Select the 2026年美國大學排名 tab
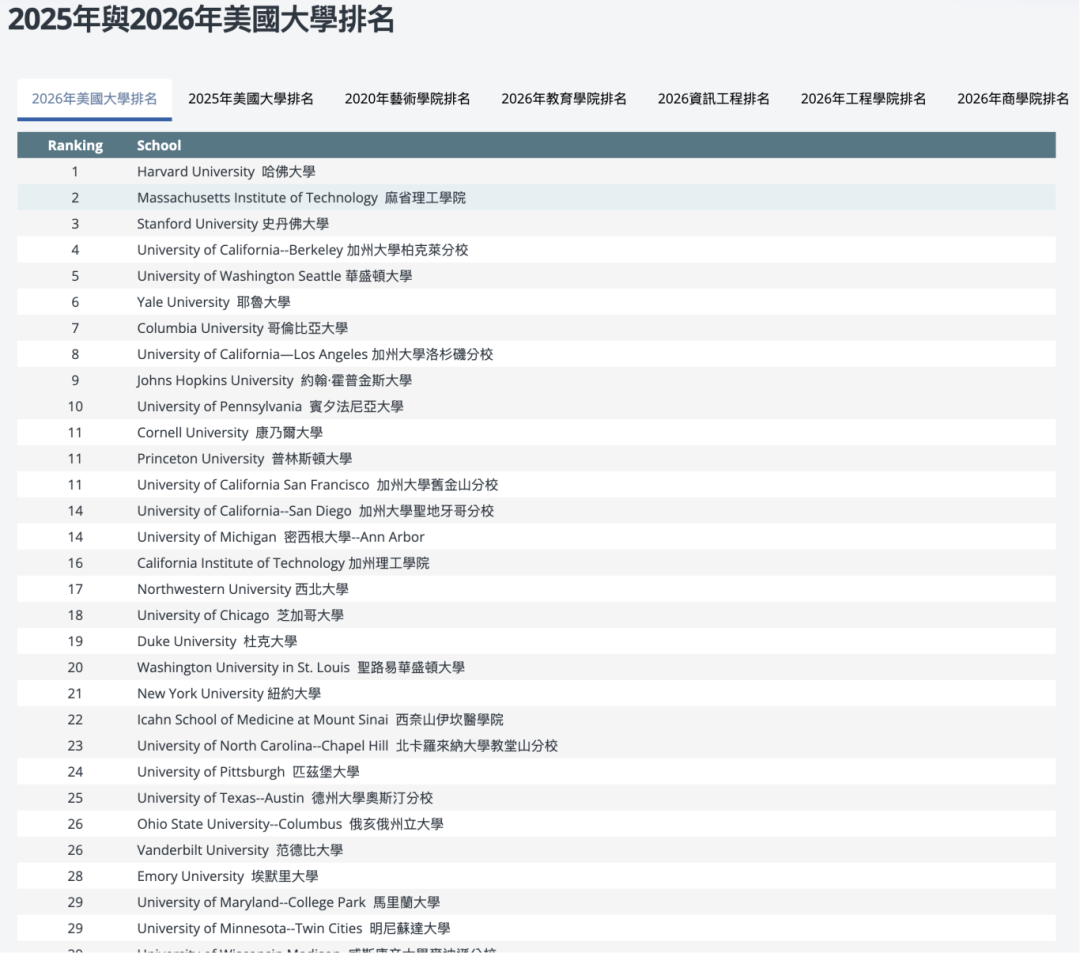The width and height of the screenshot is (1080, 953). pos(94,98)
